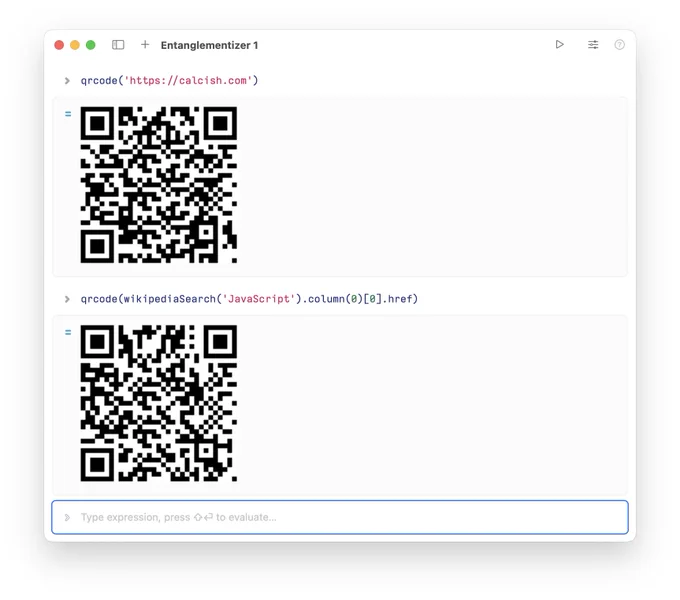
Task: Click the Entanglementizer 1 title
Action: tap(209, 45)
